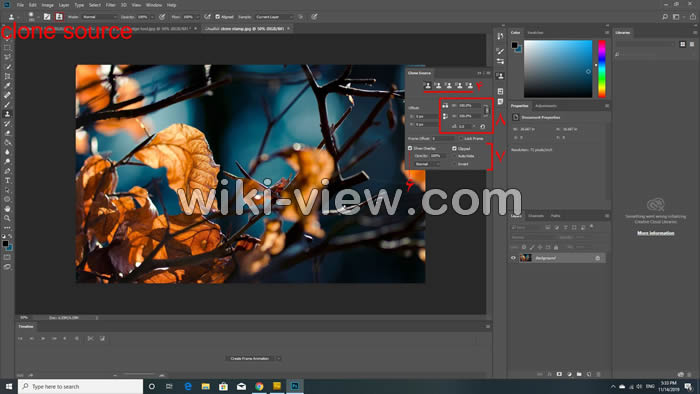700x394 pixels.
Task: Delete layer using Layers panel trash icon
Action: point(599,374)
